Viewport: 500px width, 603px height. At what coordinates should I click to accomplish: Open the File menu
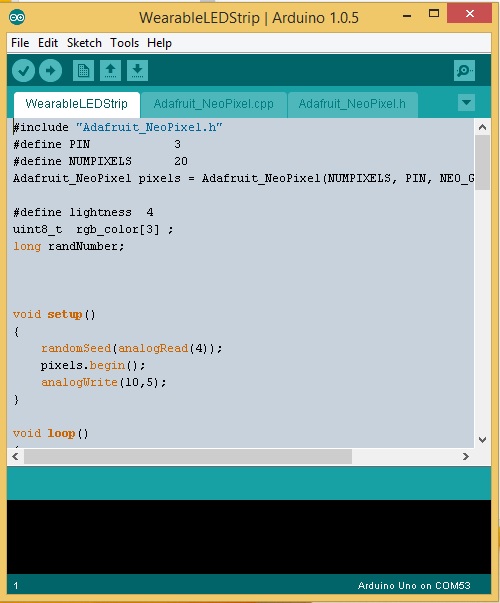coord(20,43)
